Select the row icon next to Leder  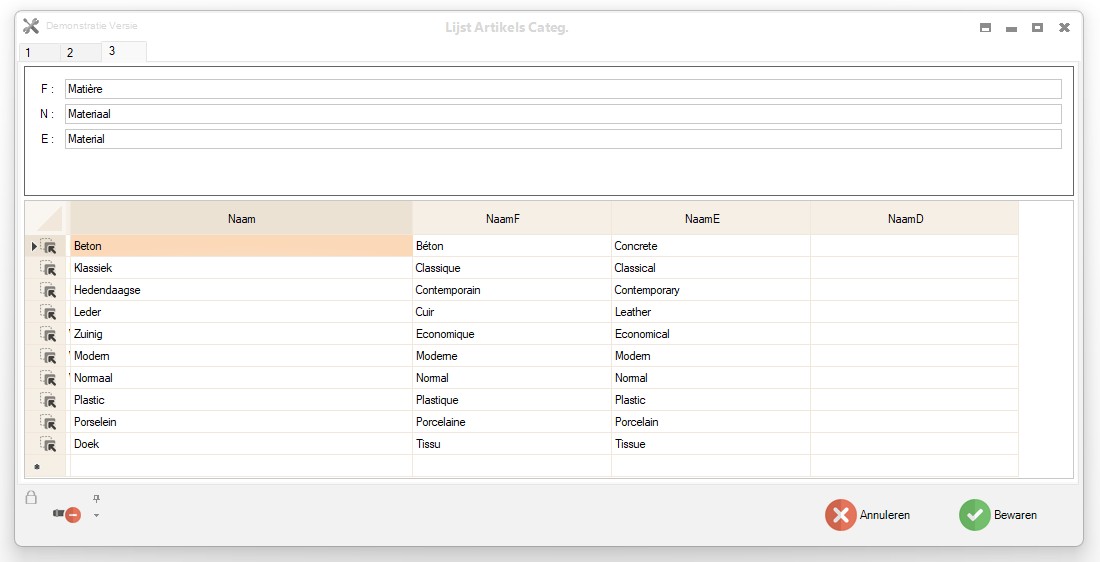pyautogui.click(x=48, y=312)
